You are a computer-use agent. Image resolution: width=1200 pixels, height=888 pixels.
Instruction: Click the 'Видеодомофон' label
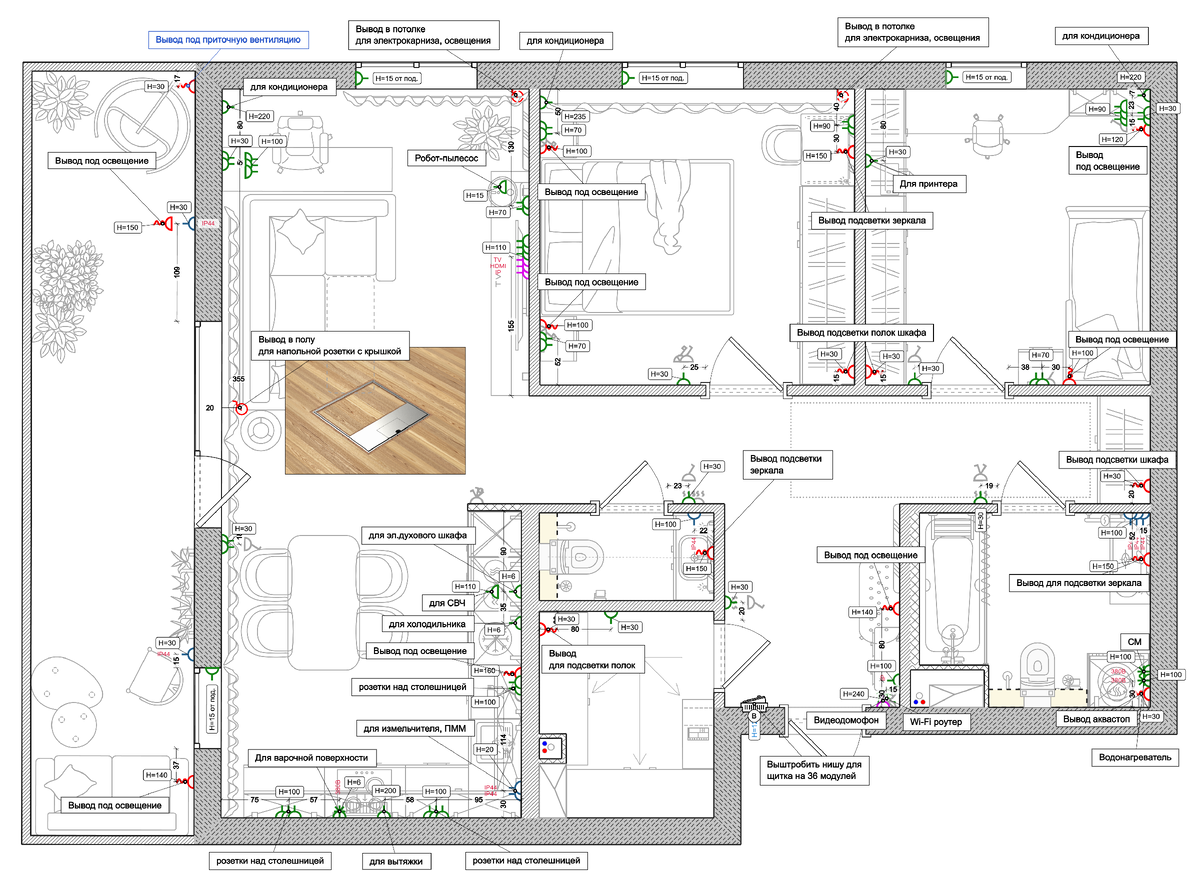point(846,719)
